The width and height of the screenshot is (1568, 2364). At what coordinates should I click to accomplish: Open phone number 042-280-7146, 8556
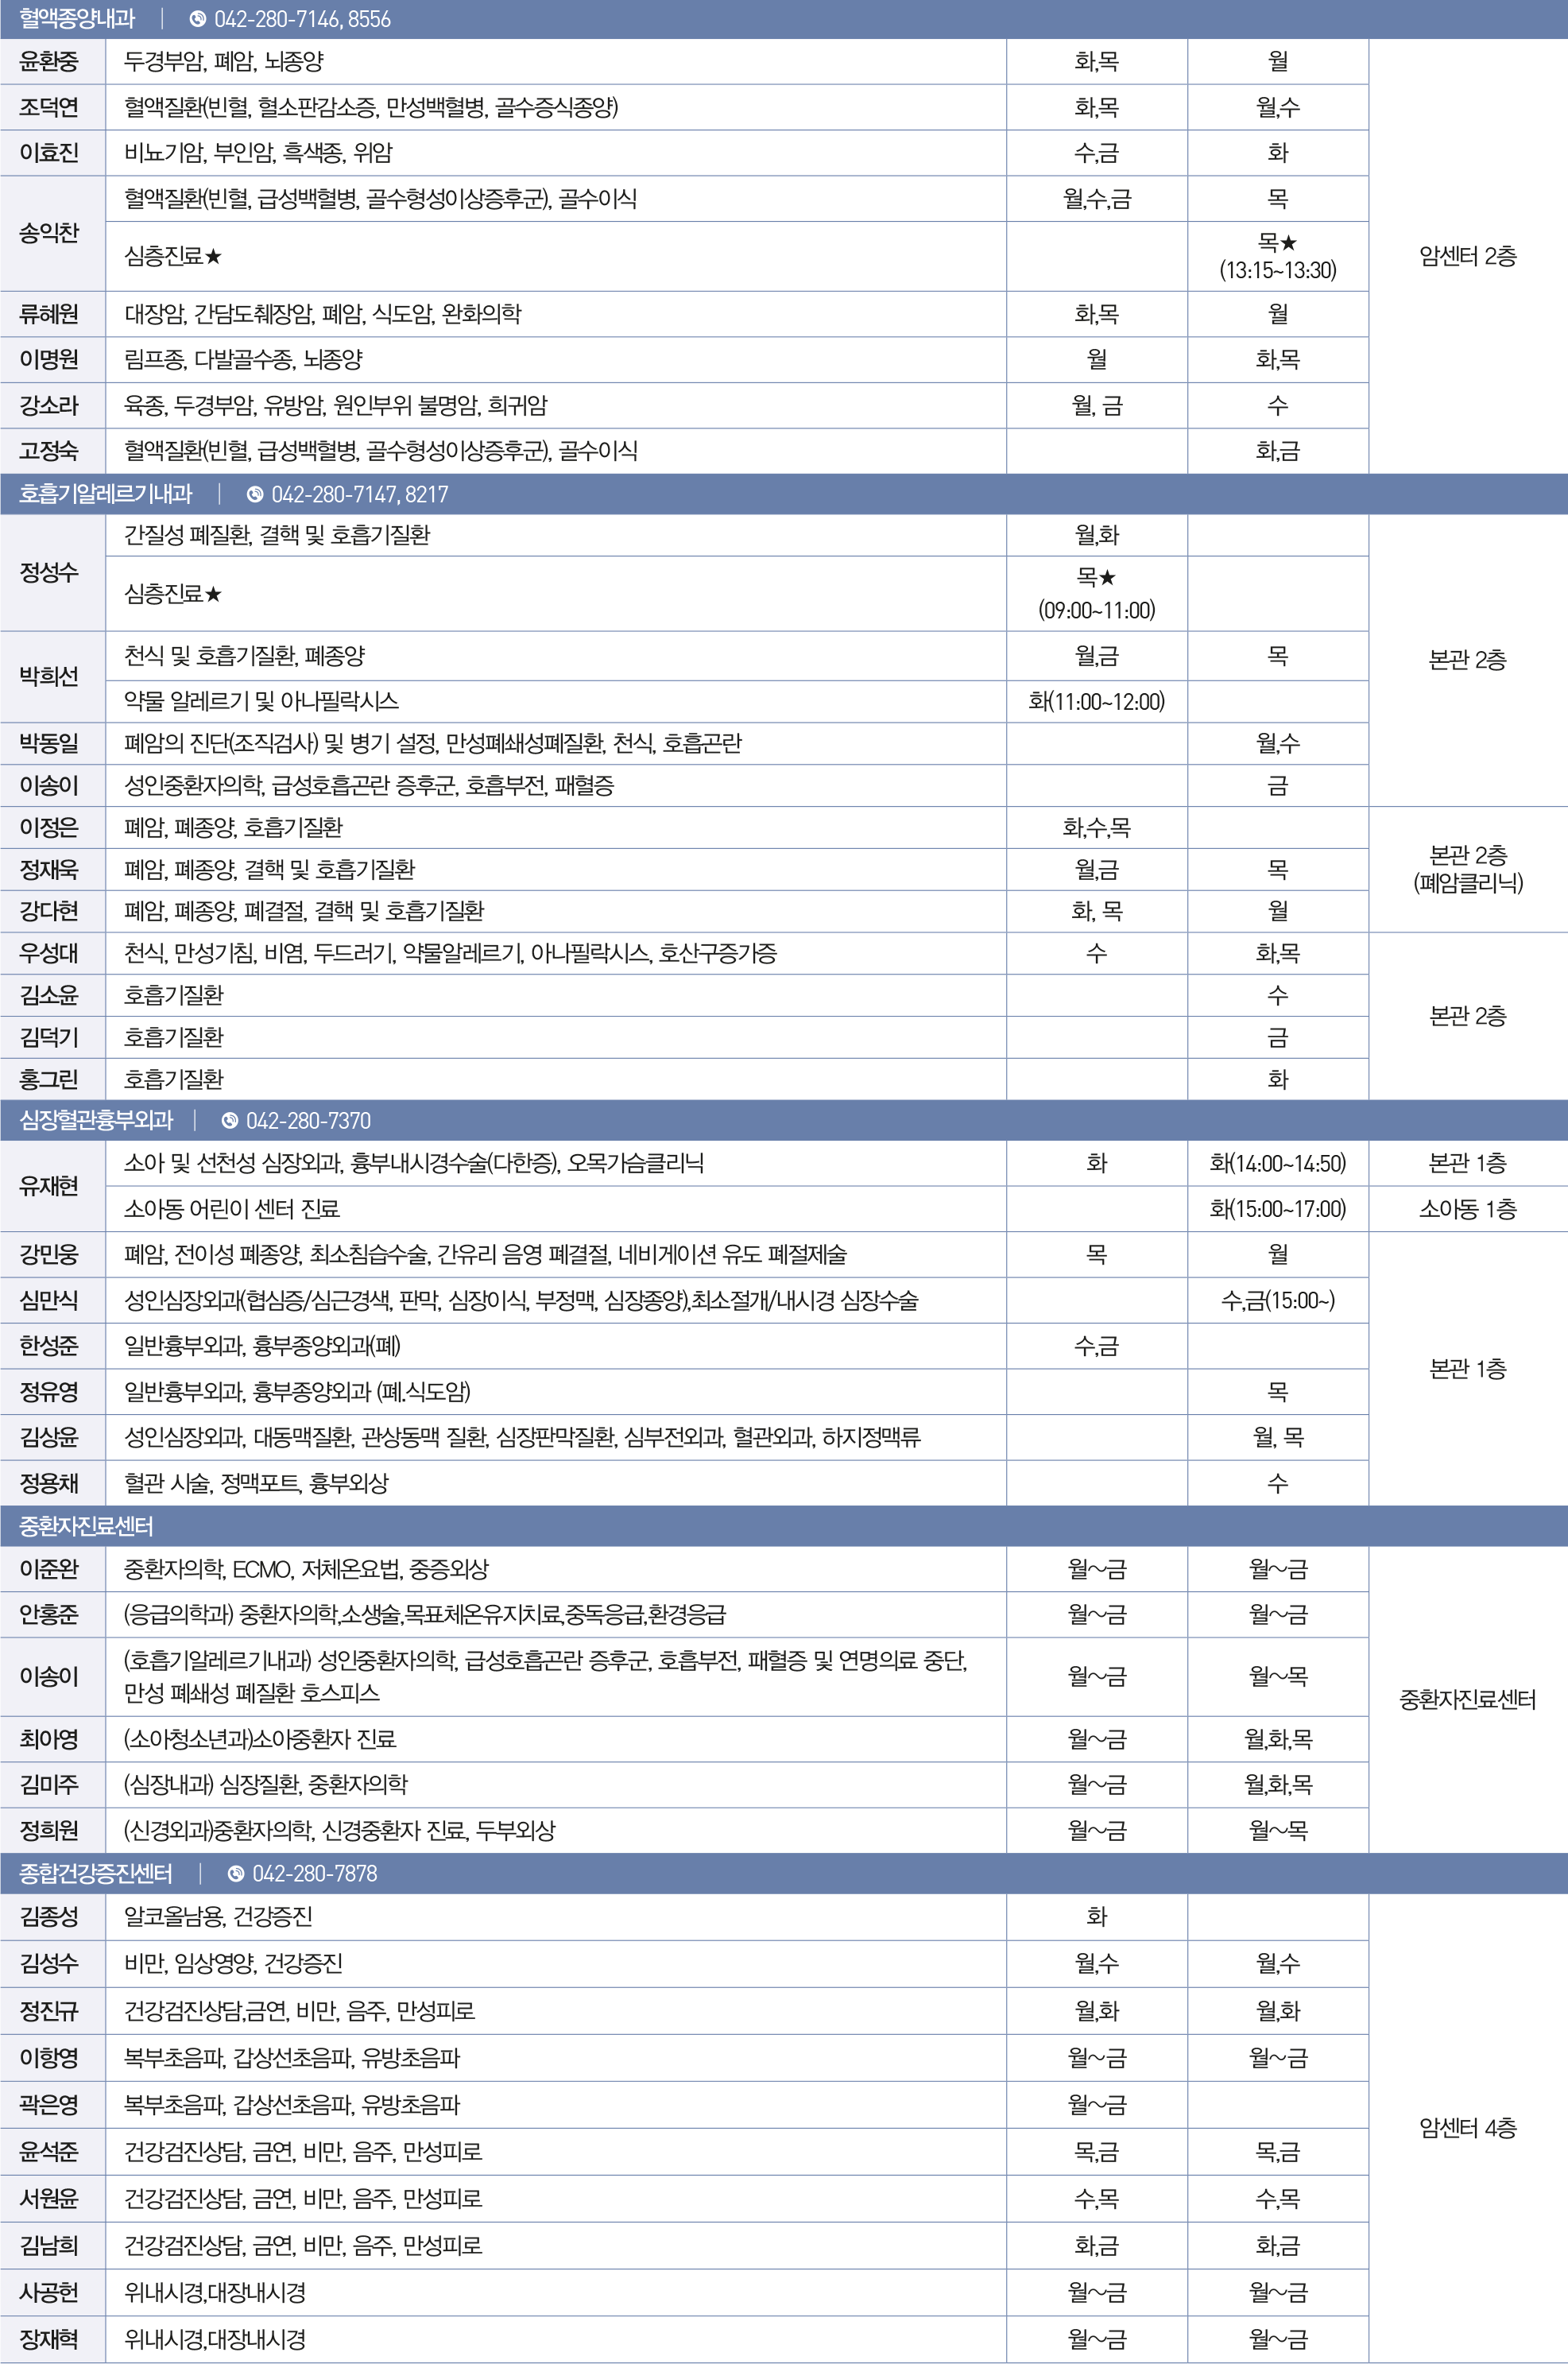[x=302, y=19]
